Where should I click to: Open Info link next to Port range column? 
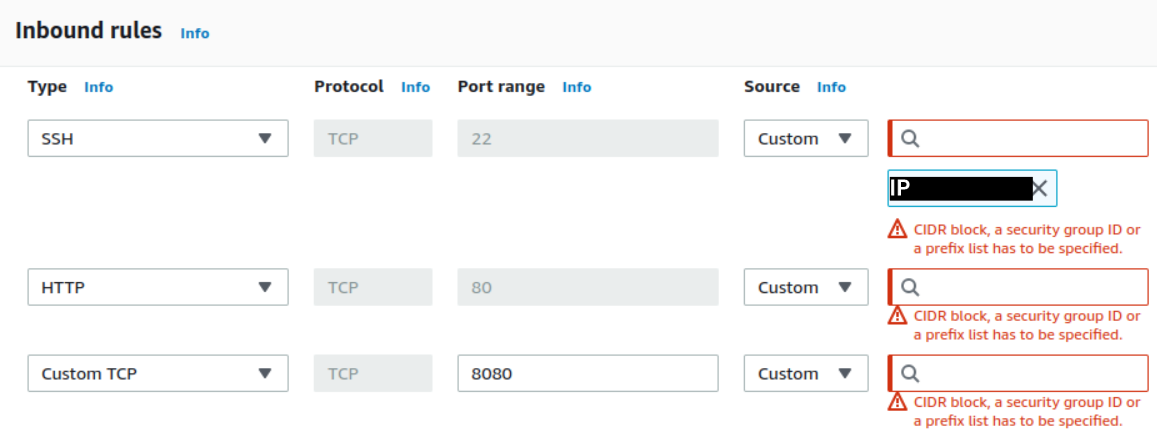[577, 87]
